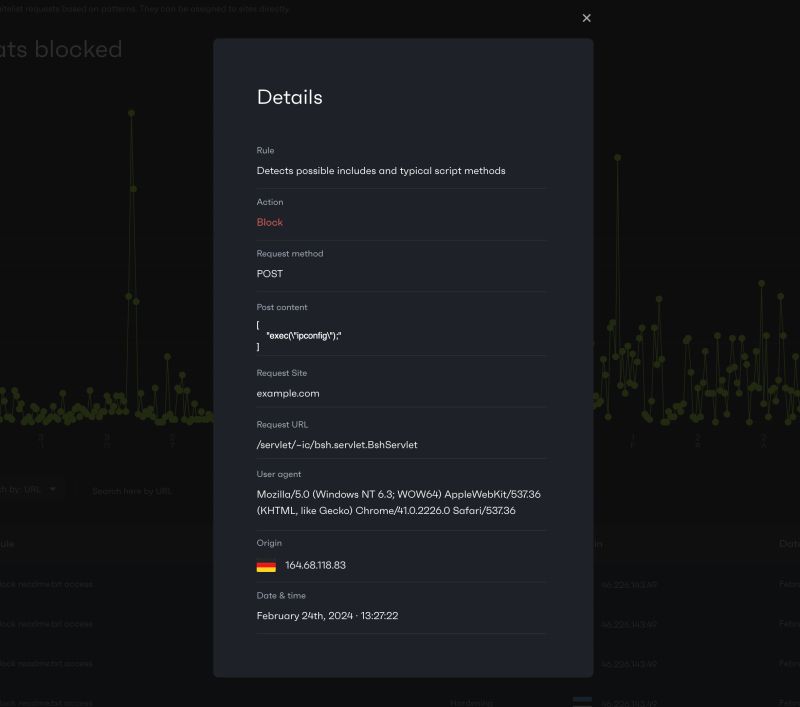The width and height of the screenshot is (800, 707).
Task: Click the Date column header
Action: pyautogui.click(x=786, y=542)
